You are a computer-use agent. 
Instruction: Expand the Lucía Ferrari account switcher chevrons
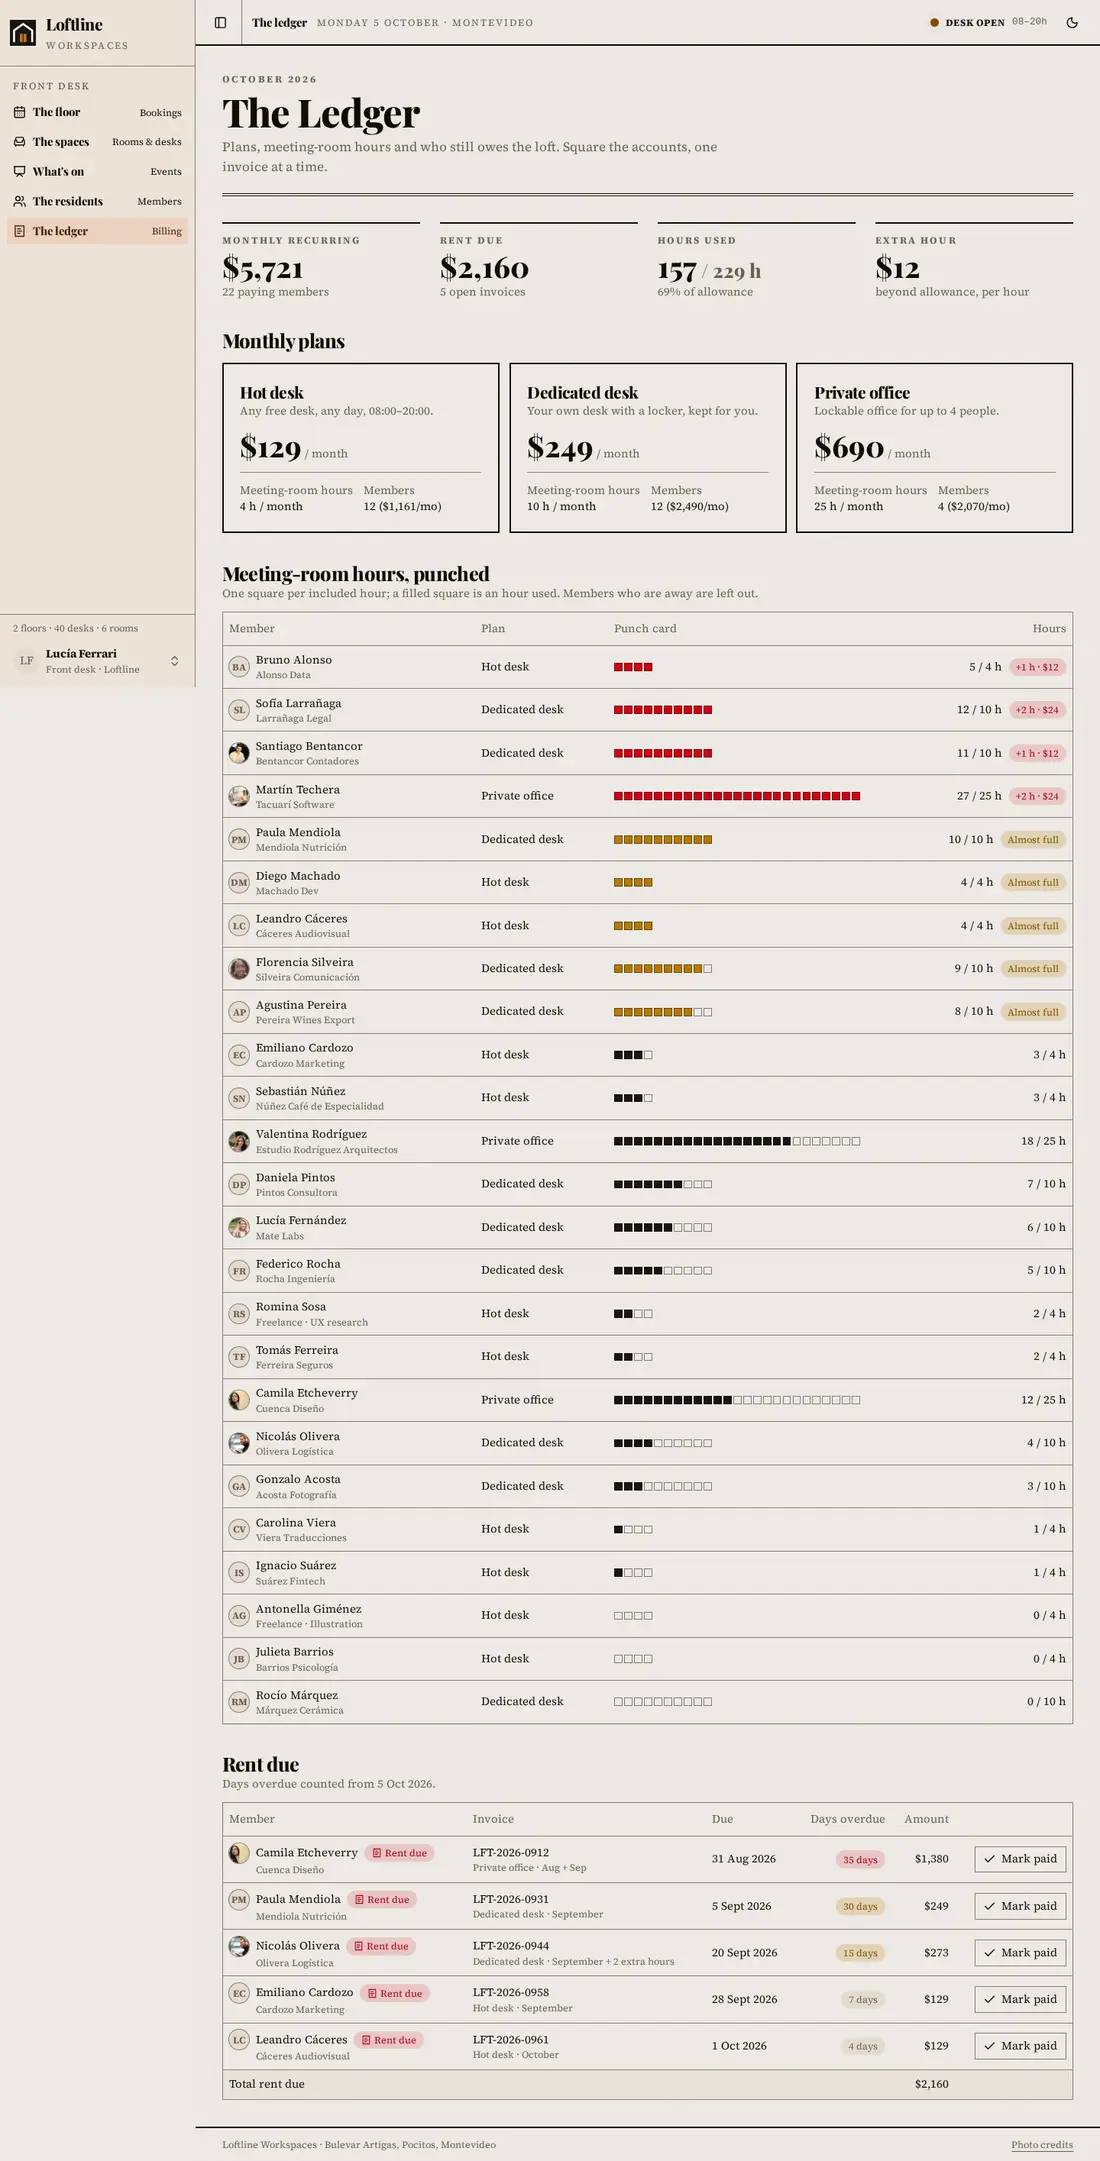[x=174, y=661]
